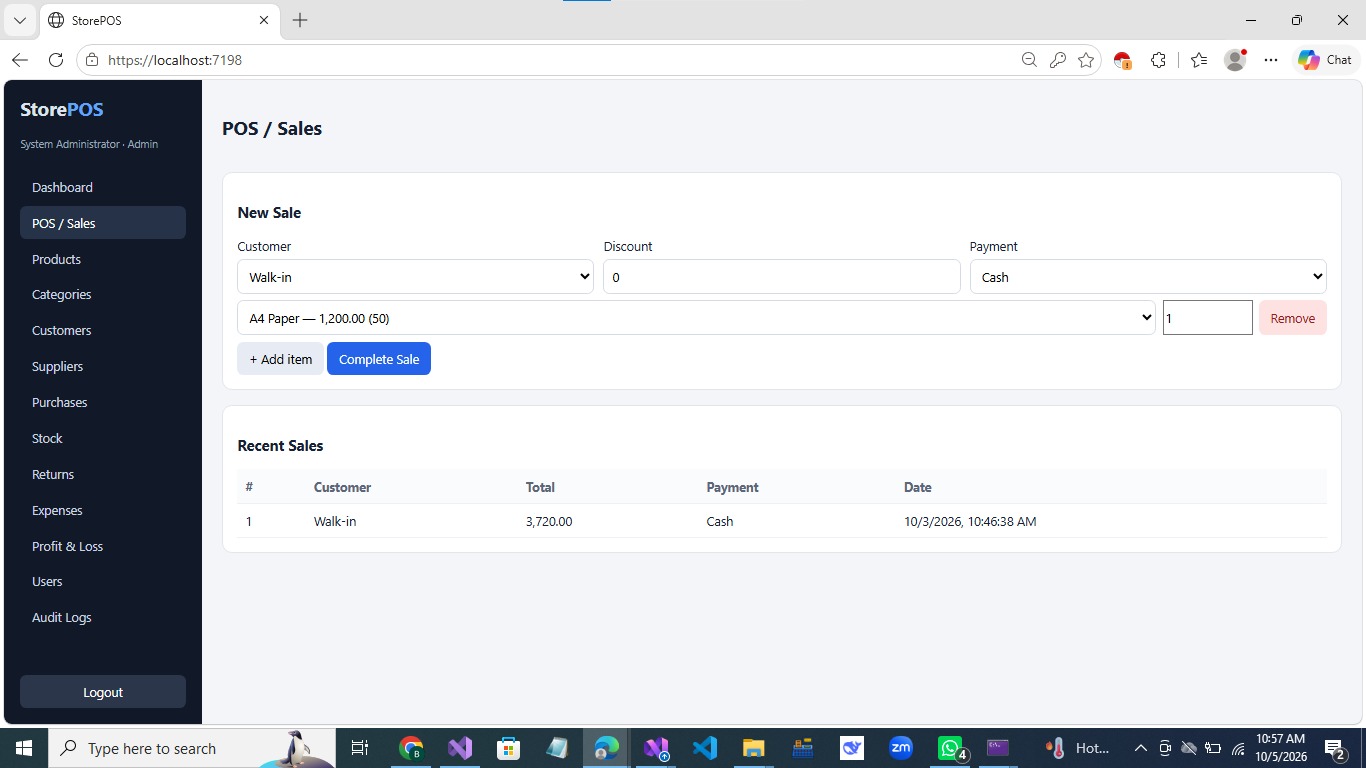
Task: Switch to Microsoft Edge on taskbar
Action: [606, 748]
